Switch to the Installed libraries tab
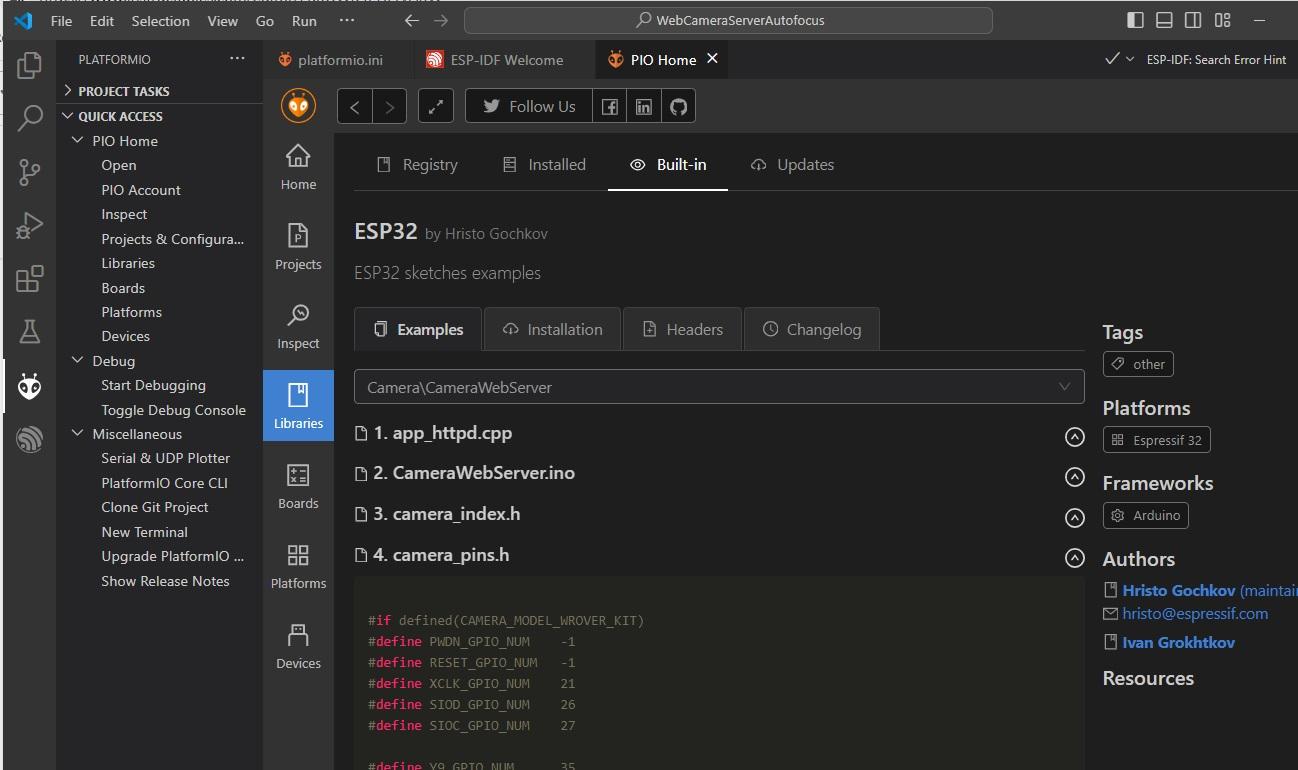The width and height of the screenshot is (1298, 770). 544,165
